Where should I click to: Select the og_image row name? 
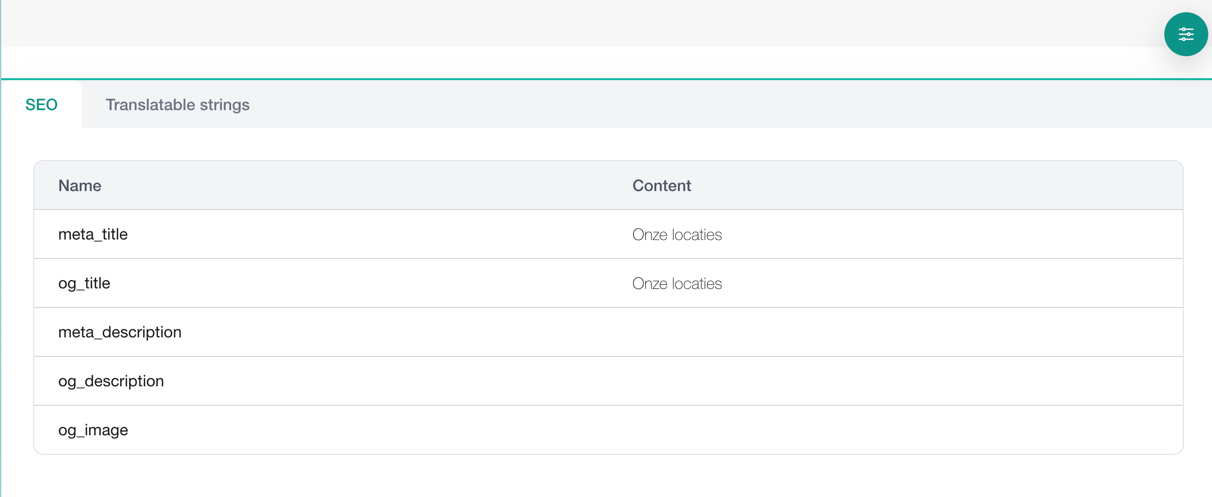pyautogui.click(x=93, y=430)
